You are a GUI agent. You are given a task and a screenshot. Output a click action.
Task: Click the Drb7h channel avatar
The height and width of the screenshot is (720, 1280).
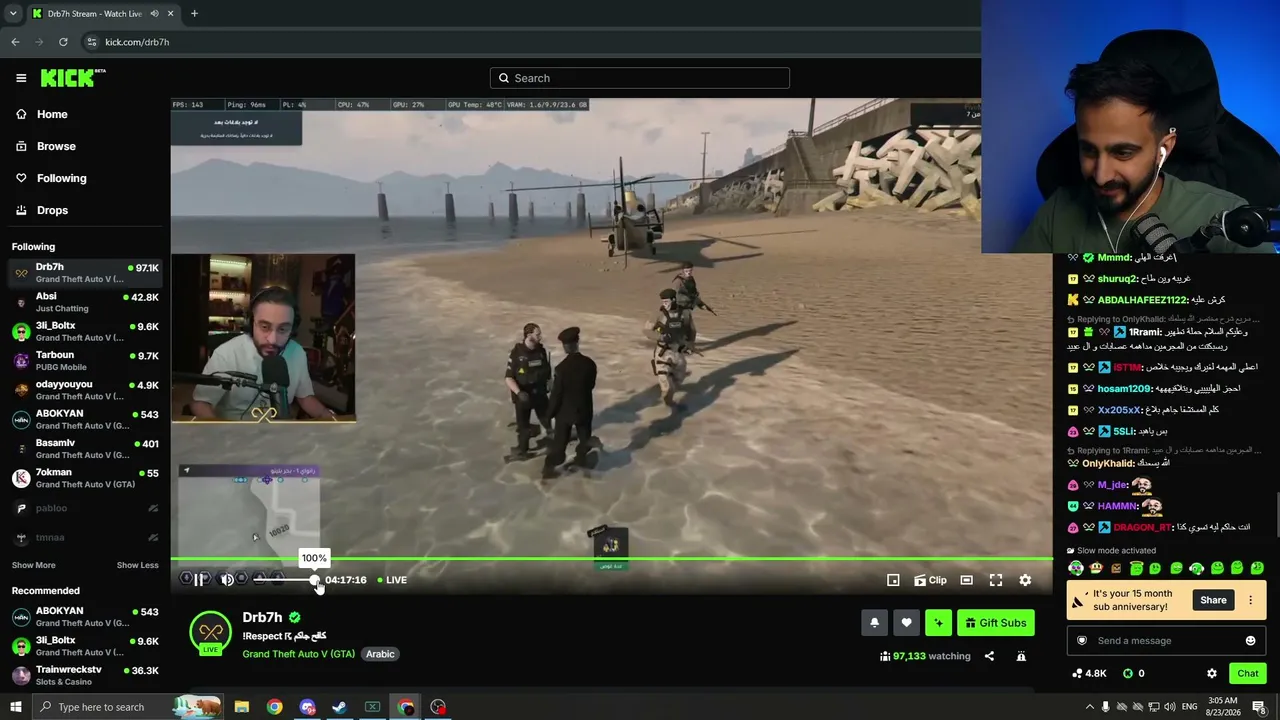pyautogui.click(x=210, y=631)
